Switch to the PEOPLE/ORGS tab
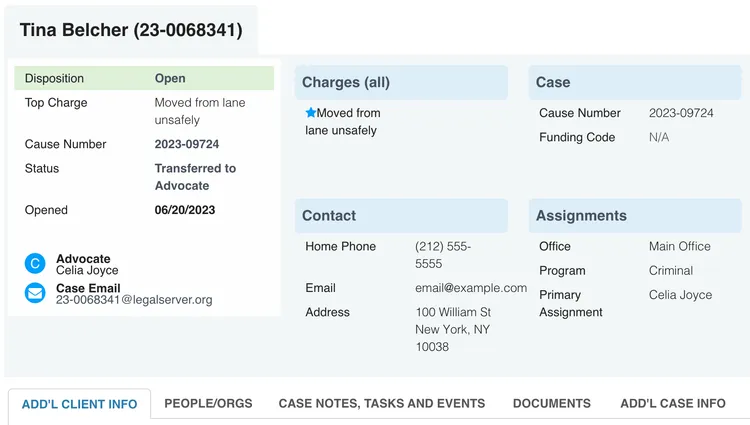750x425 pixels. tap(208, 404)
